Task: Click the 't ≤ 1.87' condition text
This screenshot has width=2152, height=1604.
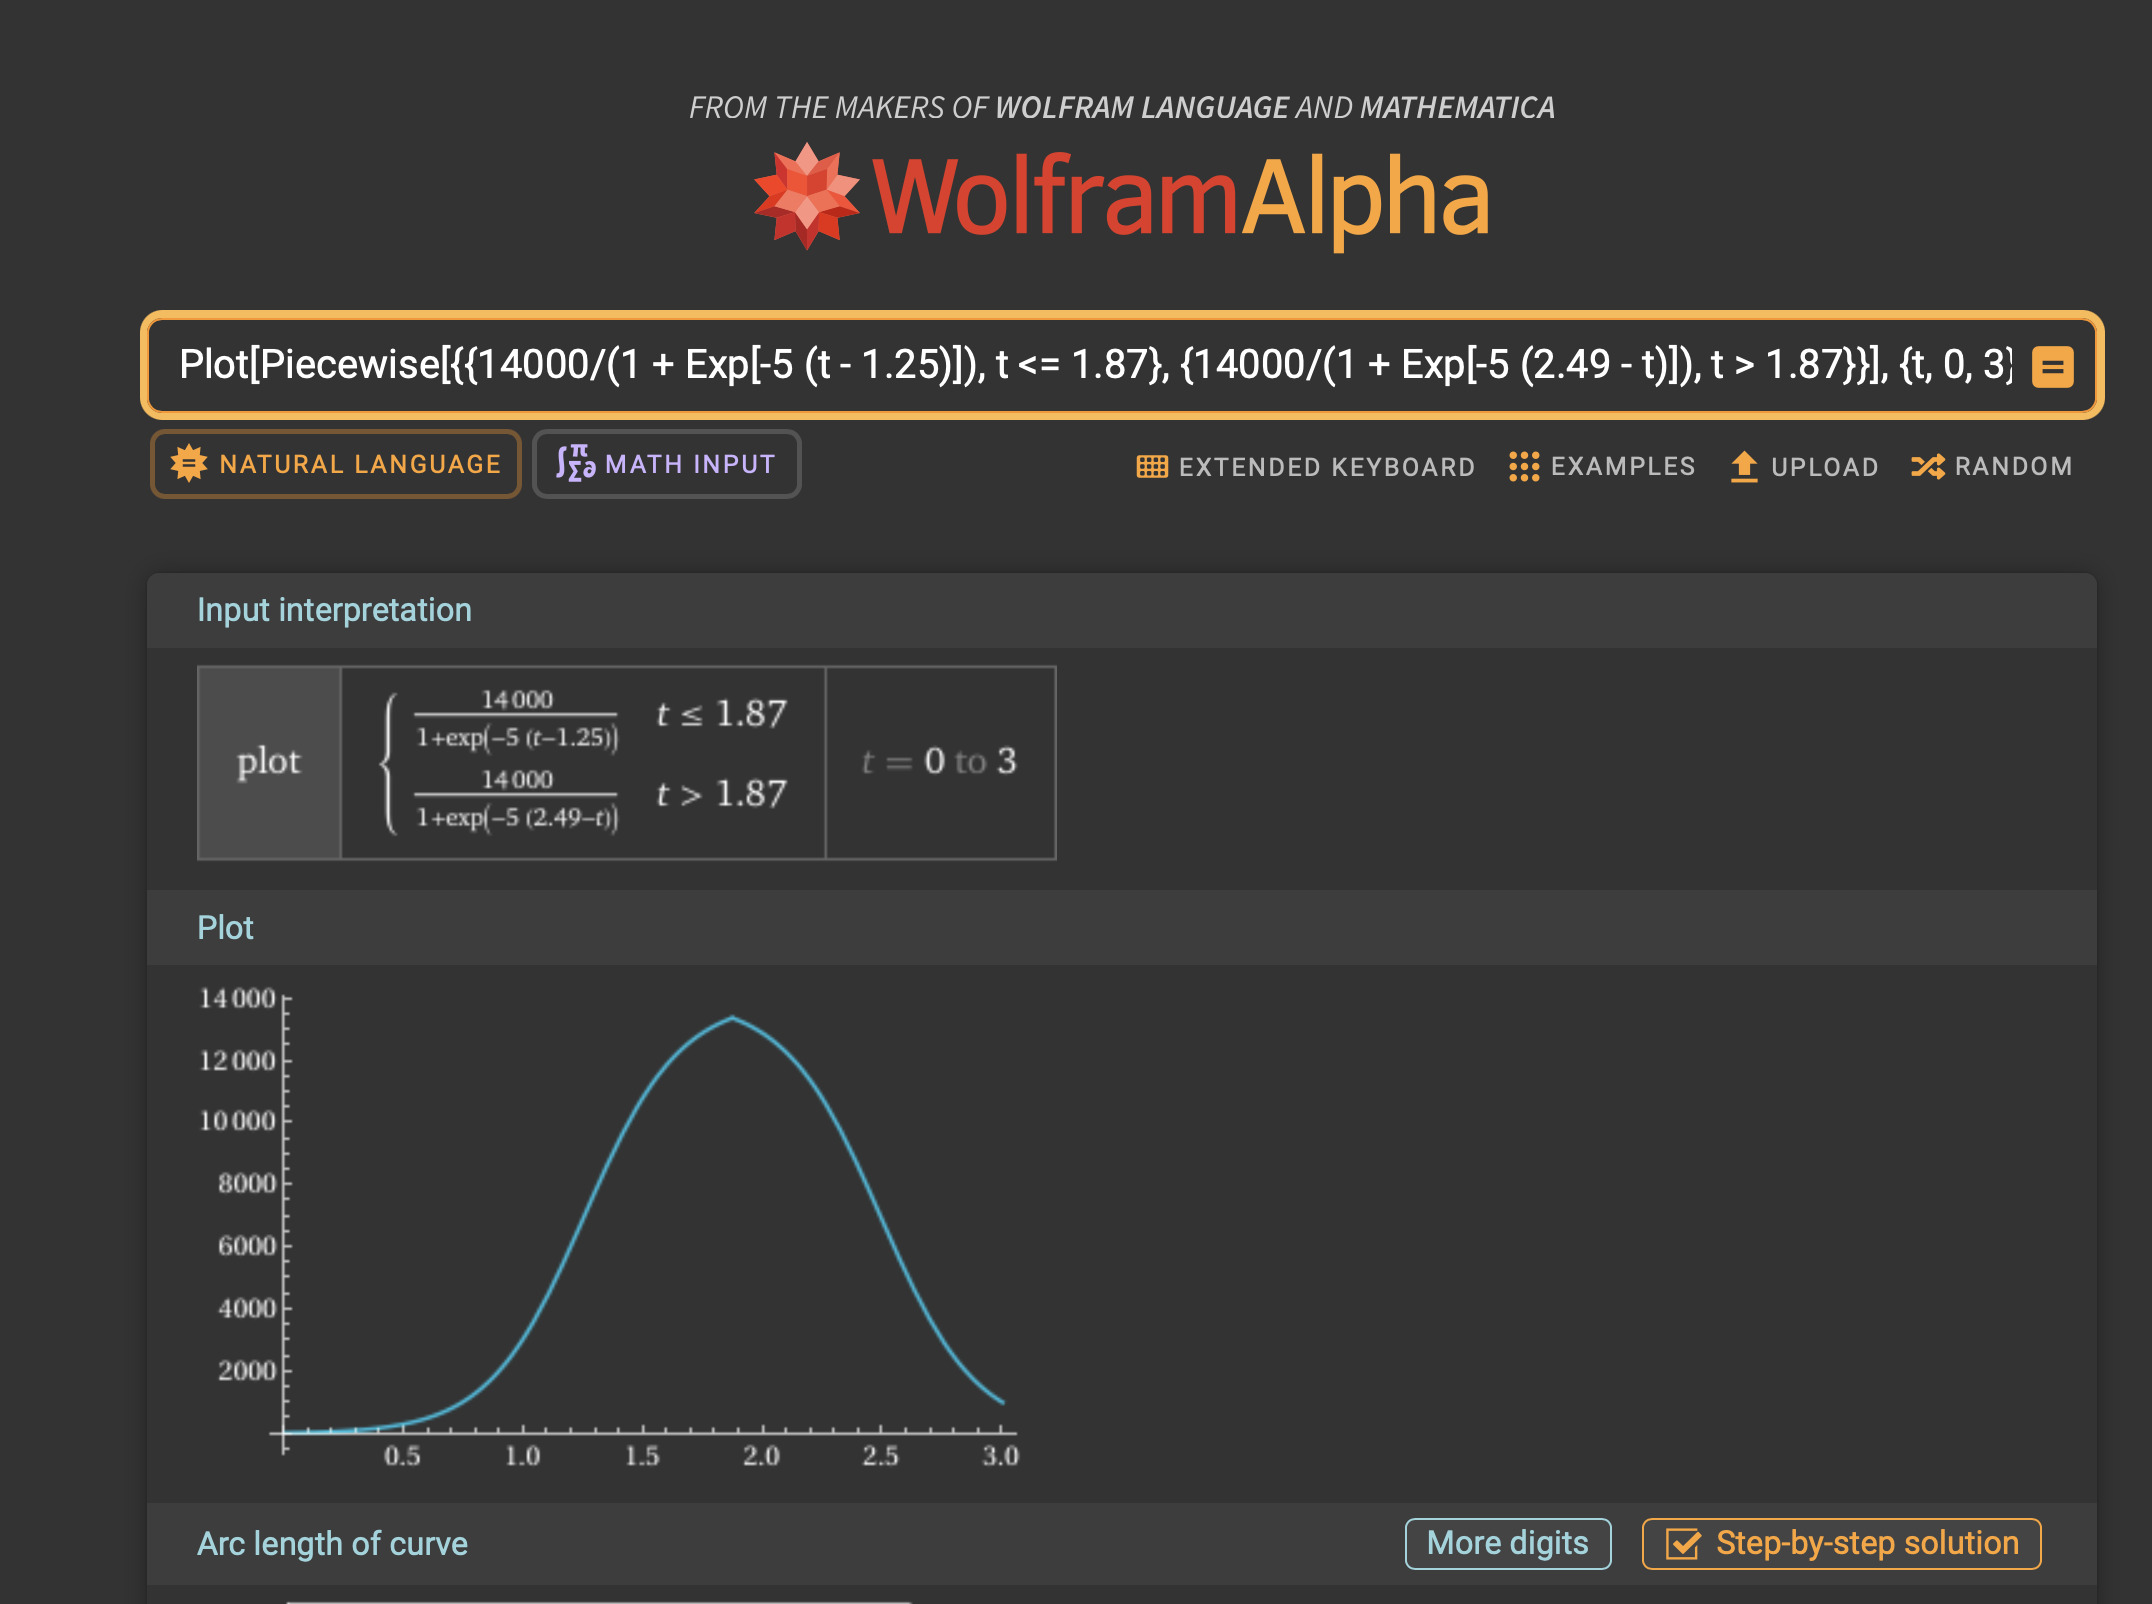Action: click(x=721, y=714)
